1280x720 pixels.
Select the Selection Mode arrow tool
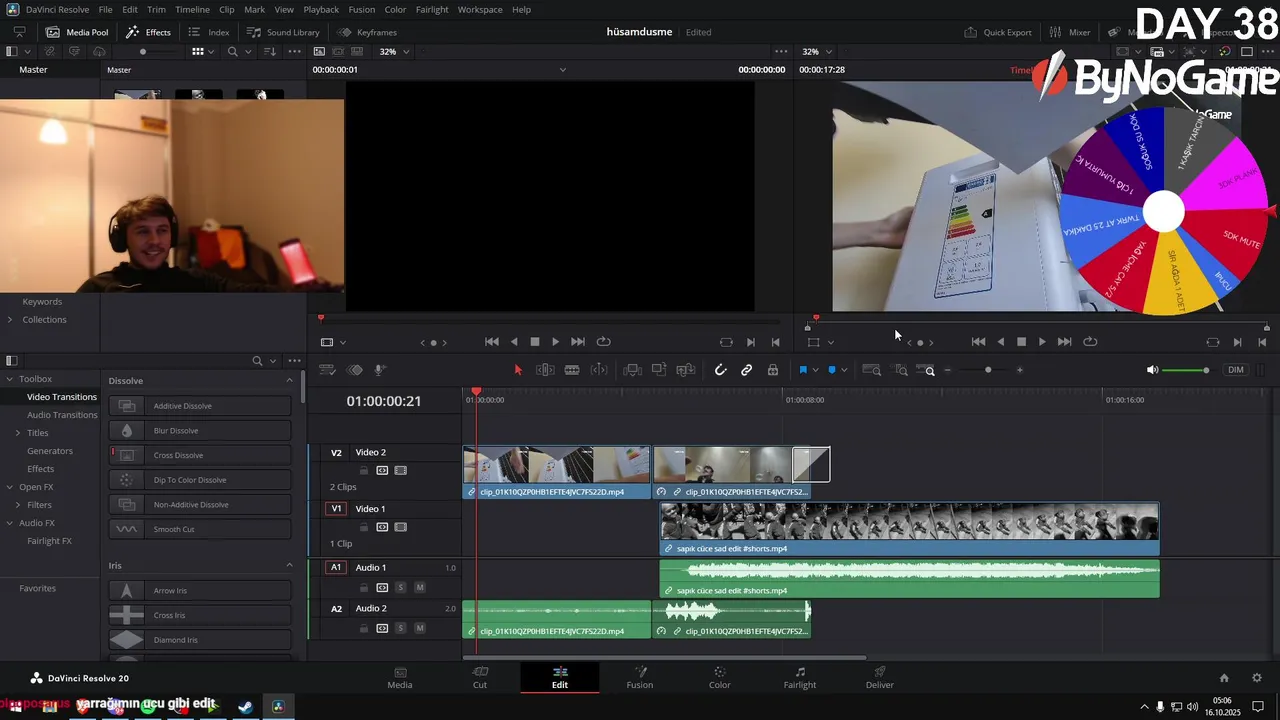[518, 370]
